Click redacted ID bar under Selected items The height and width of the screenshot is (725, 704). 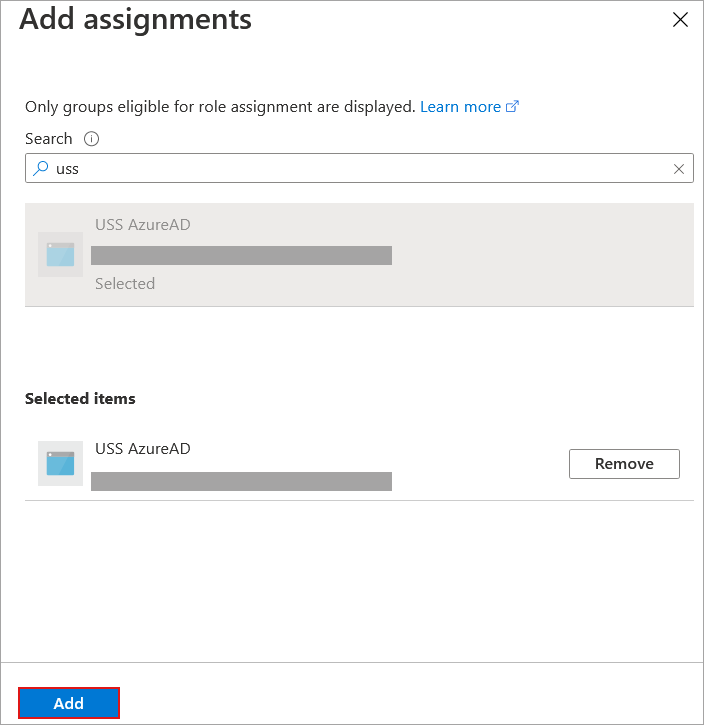pyautogui.click(x=241, y=481)
